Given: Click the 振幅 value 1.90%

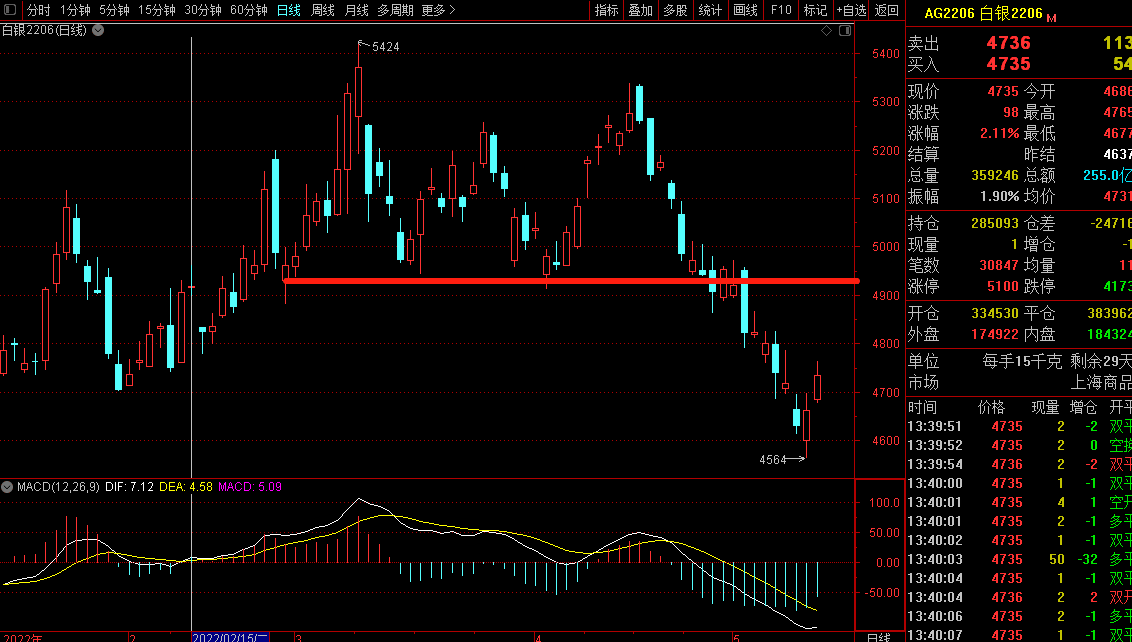Looking at the screenshot, I should click(999, 196).
